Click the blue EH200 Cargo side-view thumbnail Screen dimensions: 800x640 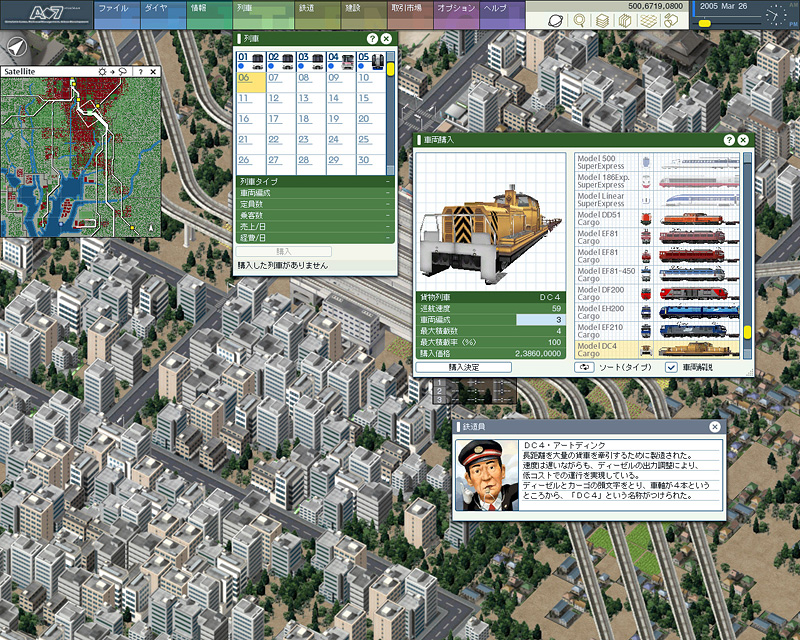(698, 312)
